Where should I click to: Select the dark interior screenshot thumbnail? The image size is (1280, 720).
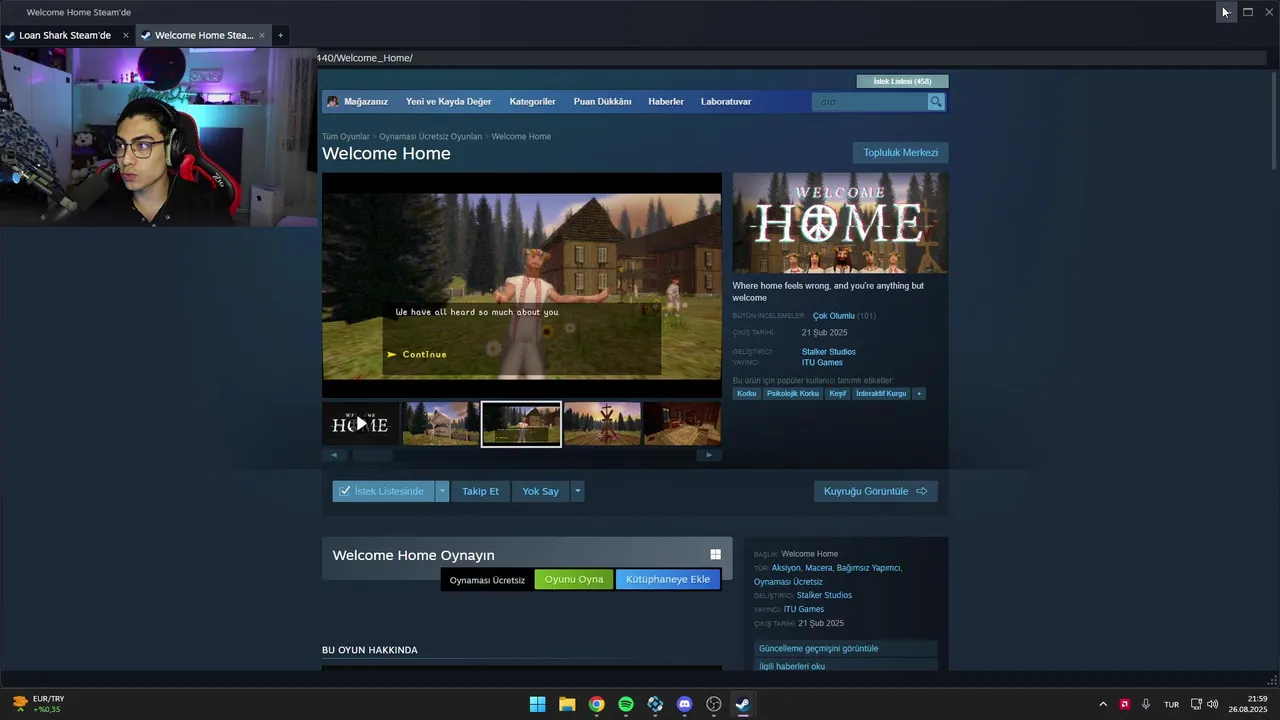coord(682,424)
